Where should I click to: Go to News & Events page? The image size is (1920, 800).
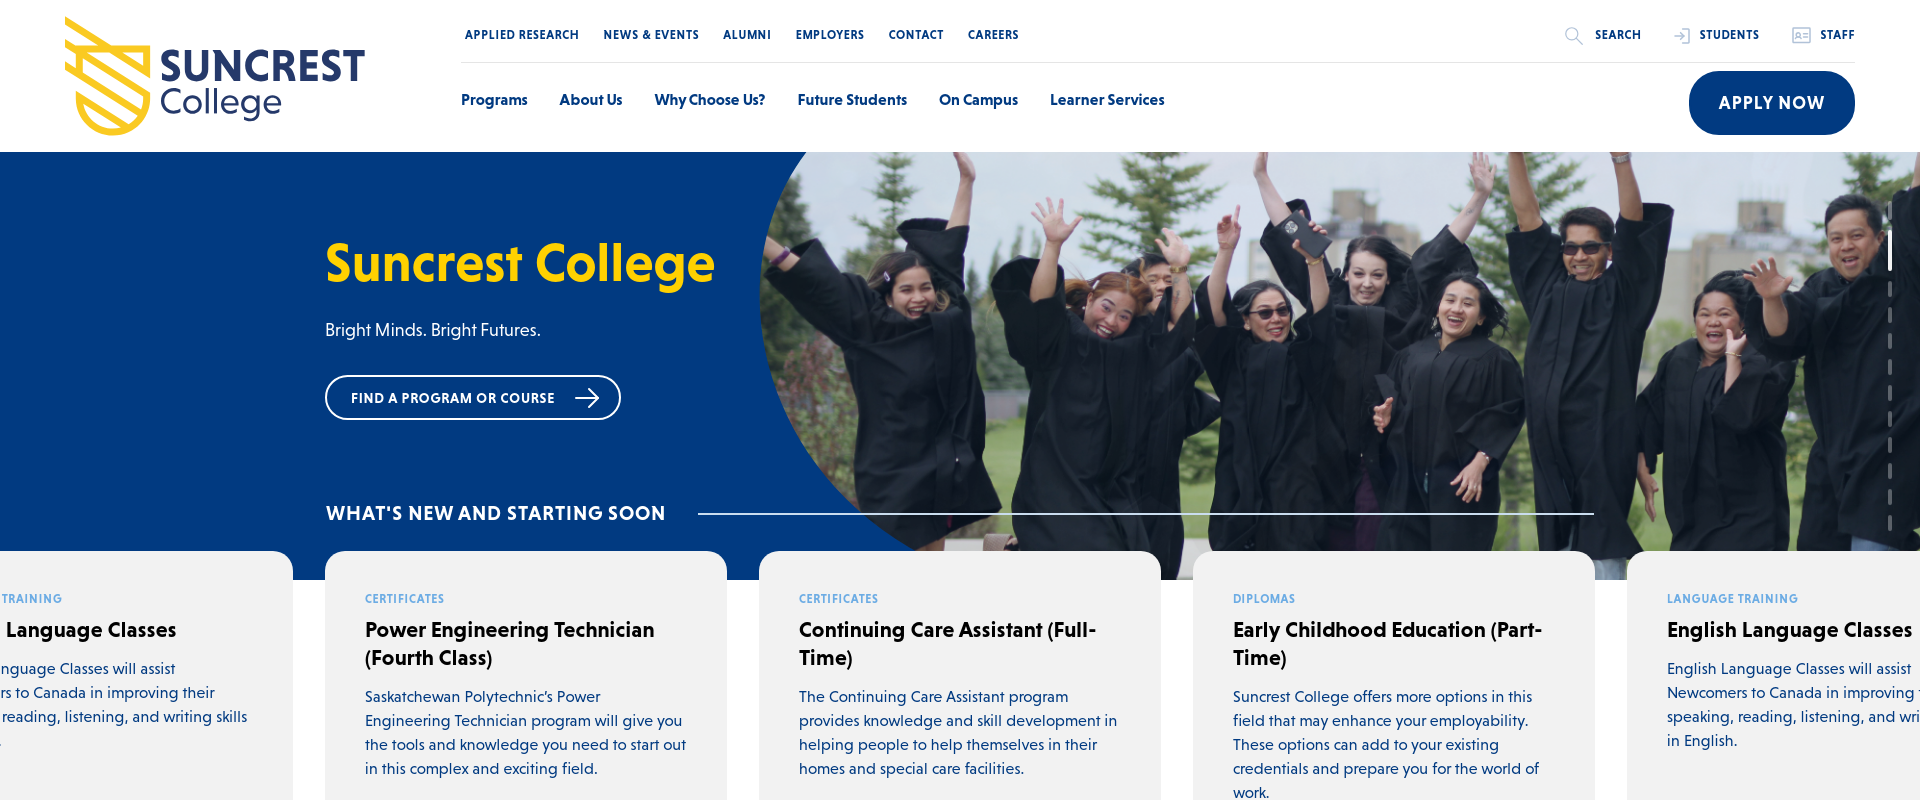pos(651,35)
